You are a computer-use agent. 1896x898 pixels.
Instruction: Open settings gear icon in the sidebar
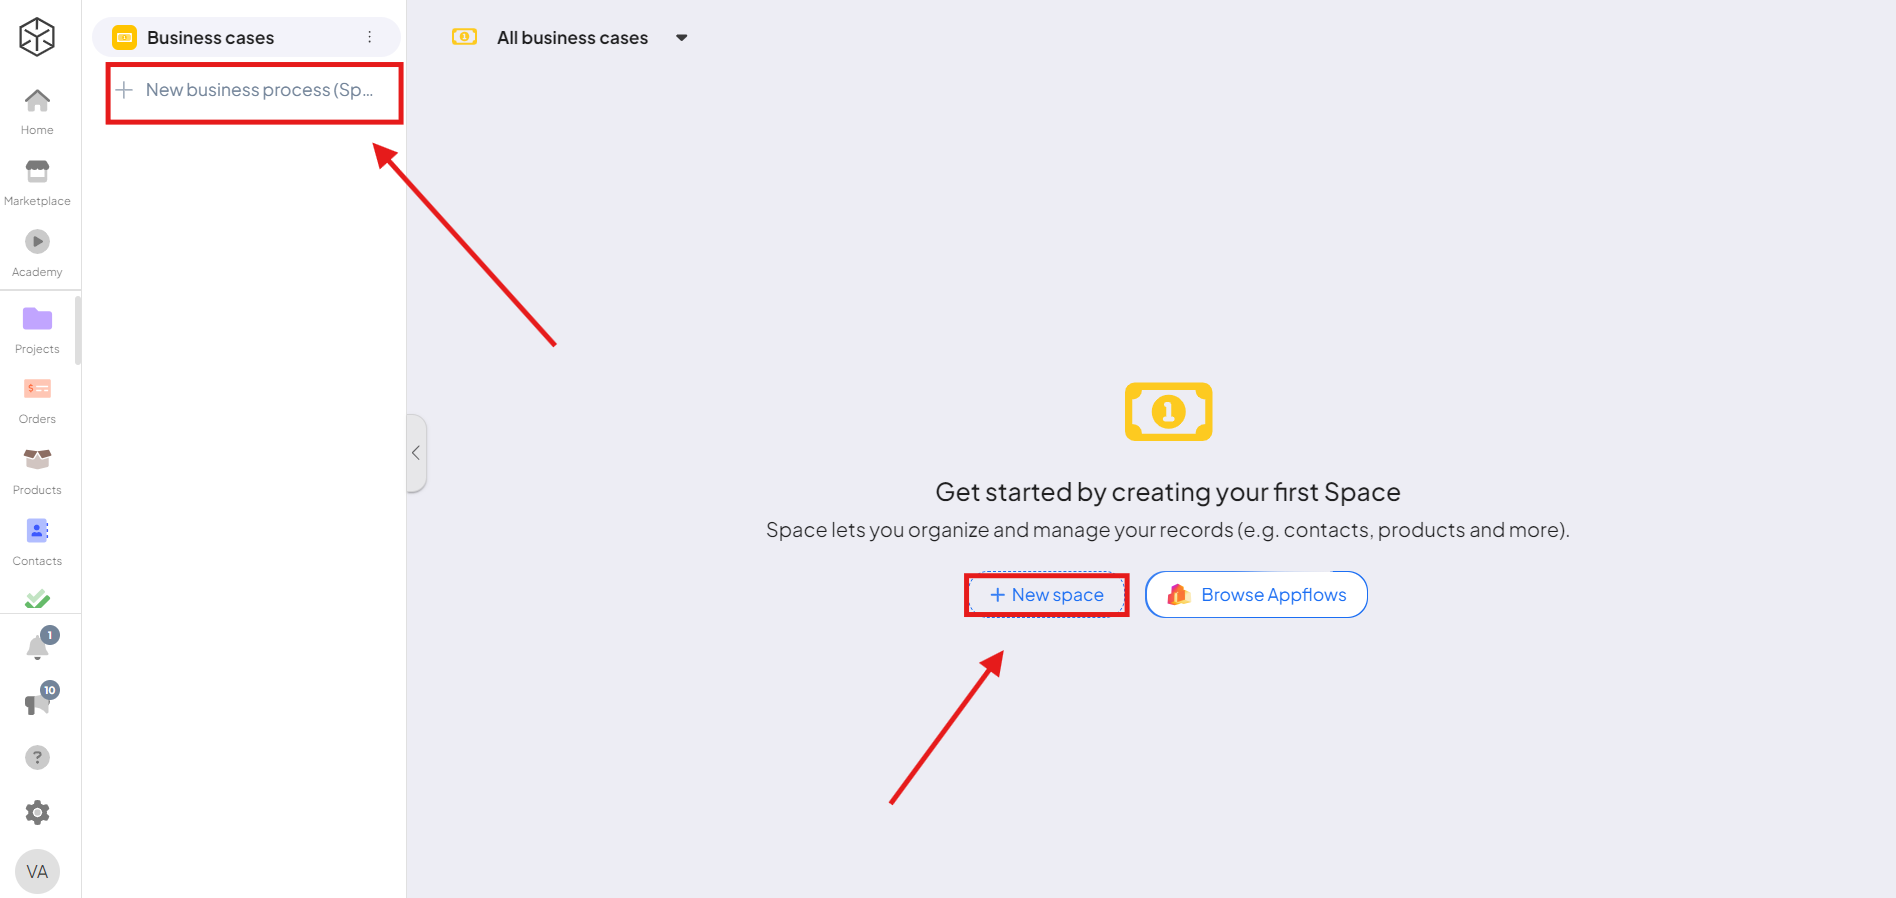(x=37, y=812)
